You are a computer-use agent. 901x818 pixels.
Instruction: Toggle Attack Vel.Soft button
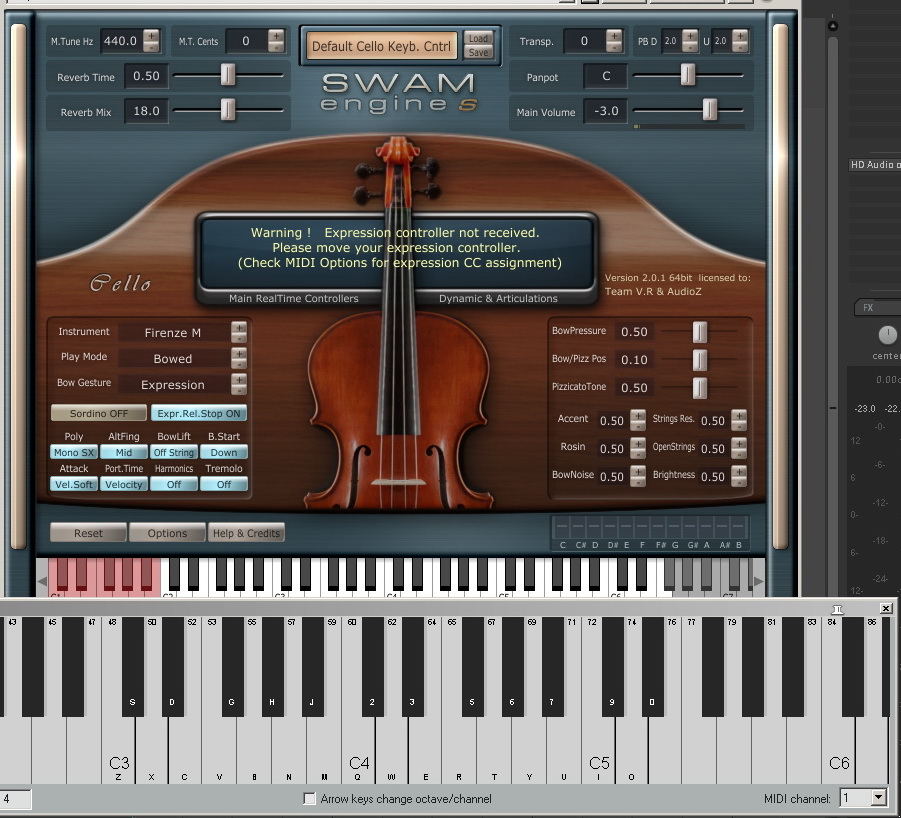(74, 484)
